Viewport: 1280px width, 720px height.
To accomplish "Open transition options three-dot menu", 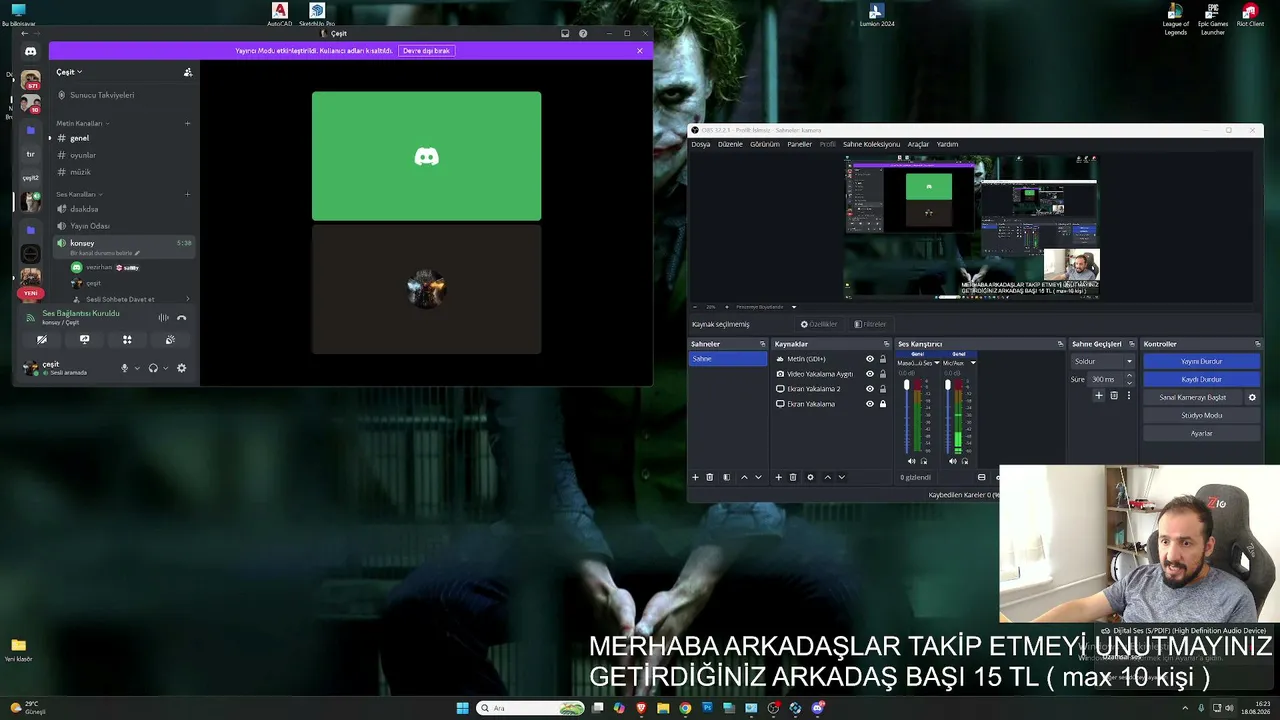I will click(1129, 396).
